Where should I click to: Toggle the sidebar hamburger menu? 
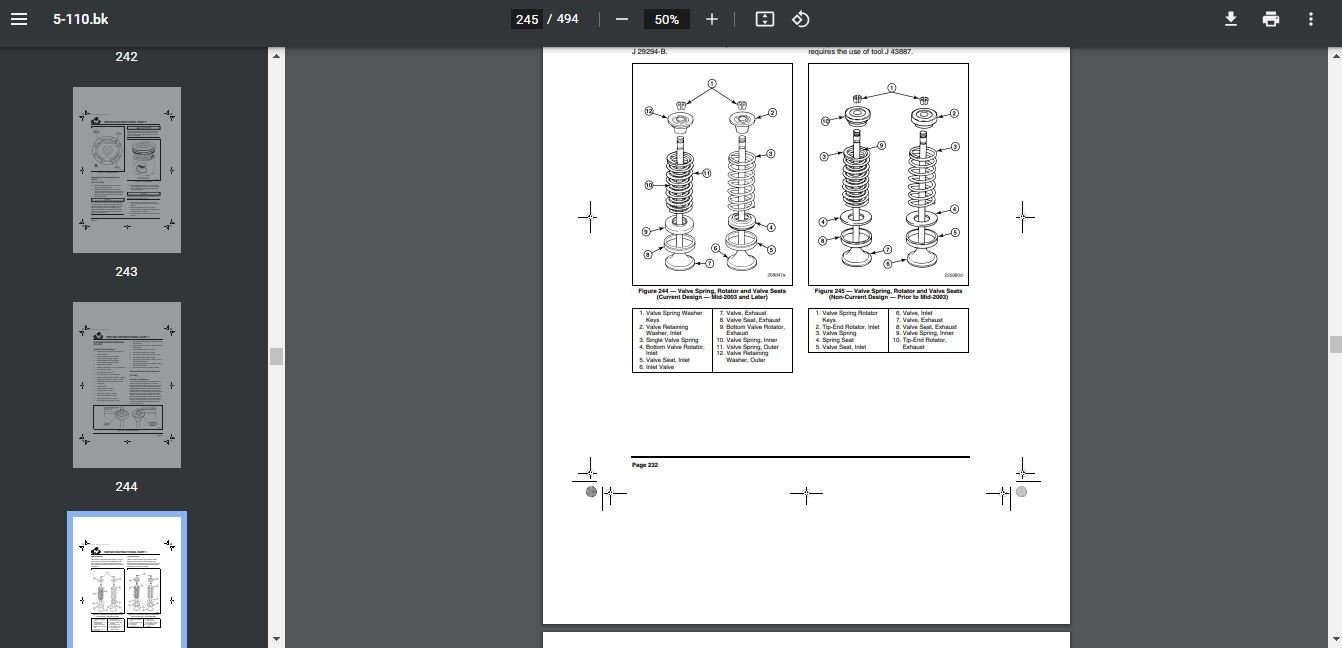19,19
